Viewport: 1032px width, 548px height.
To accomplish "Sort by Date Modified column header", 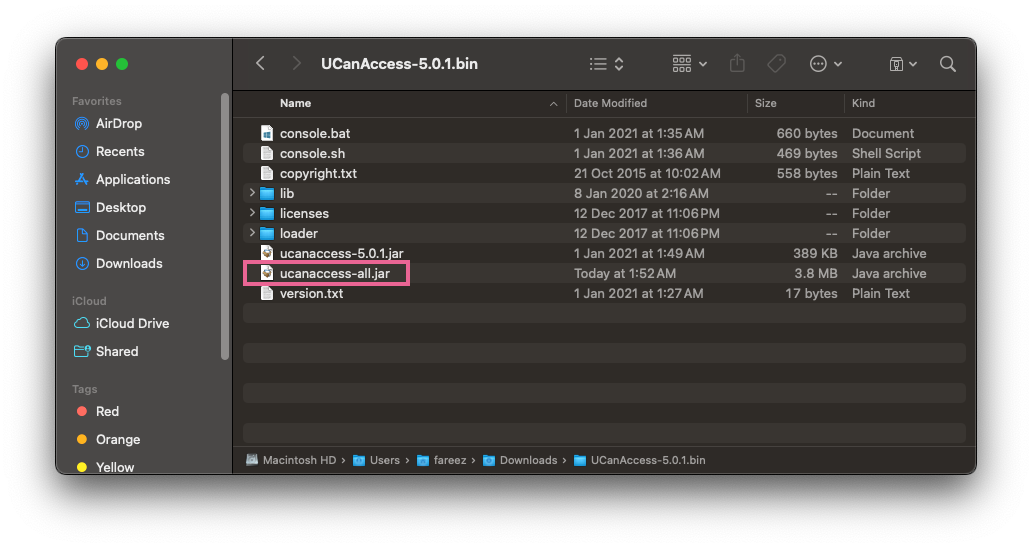I will [x=610, y=103].
